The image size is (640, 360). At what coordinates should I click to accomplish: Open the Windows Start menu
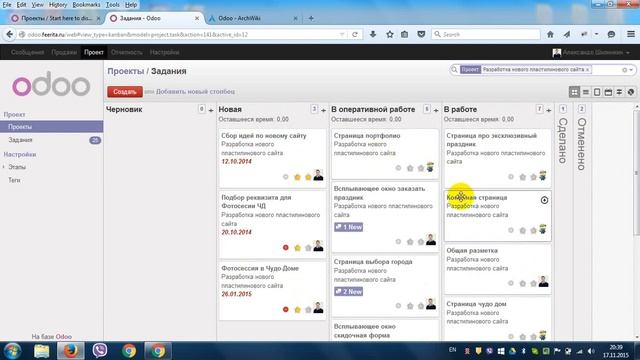13,351
